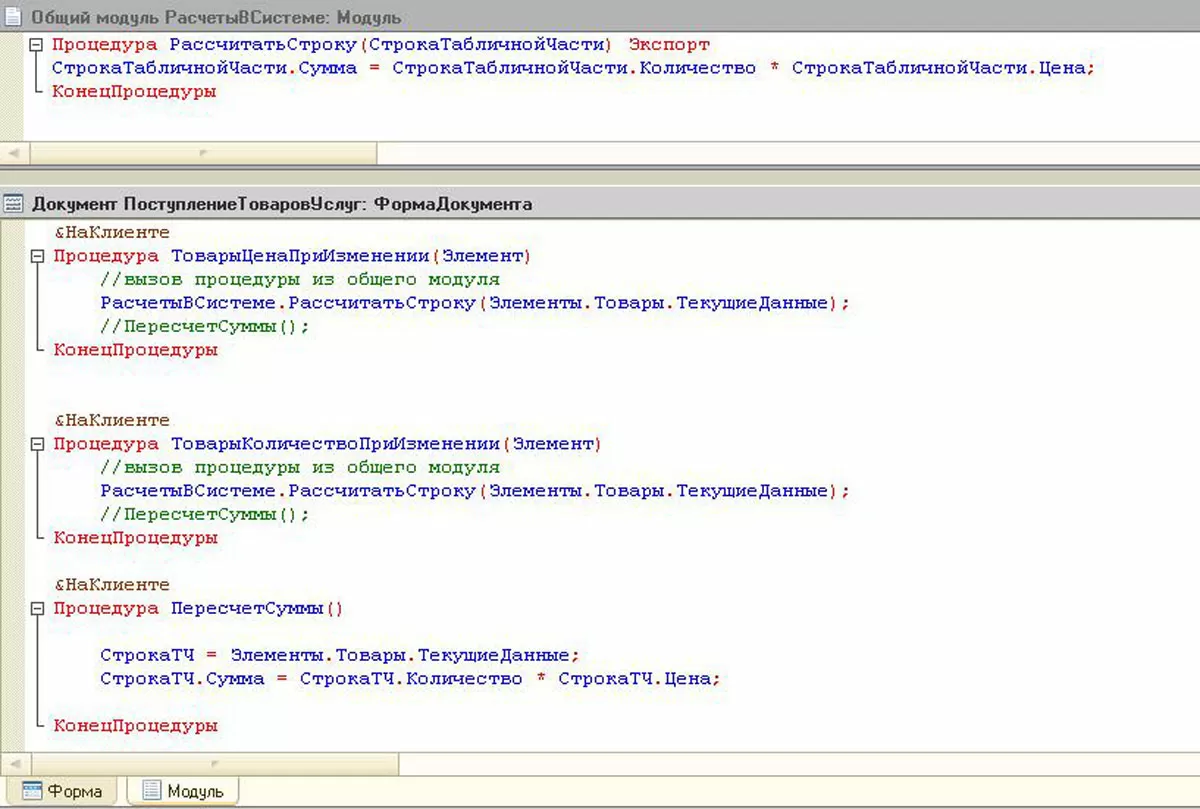Collapse the ТоварыЦенаПриИзменении procedure block
Screen dimensions: 1200x809
point(38,256)
